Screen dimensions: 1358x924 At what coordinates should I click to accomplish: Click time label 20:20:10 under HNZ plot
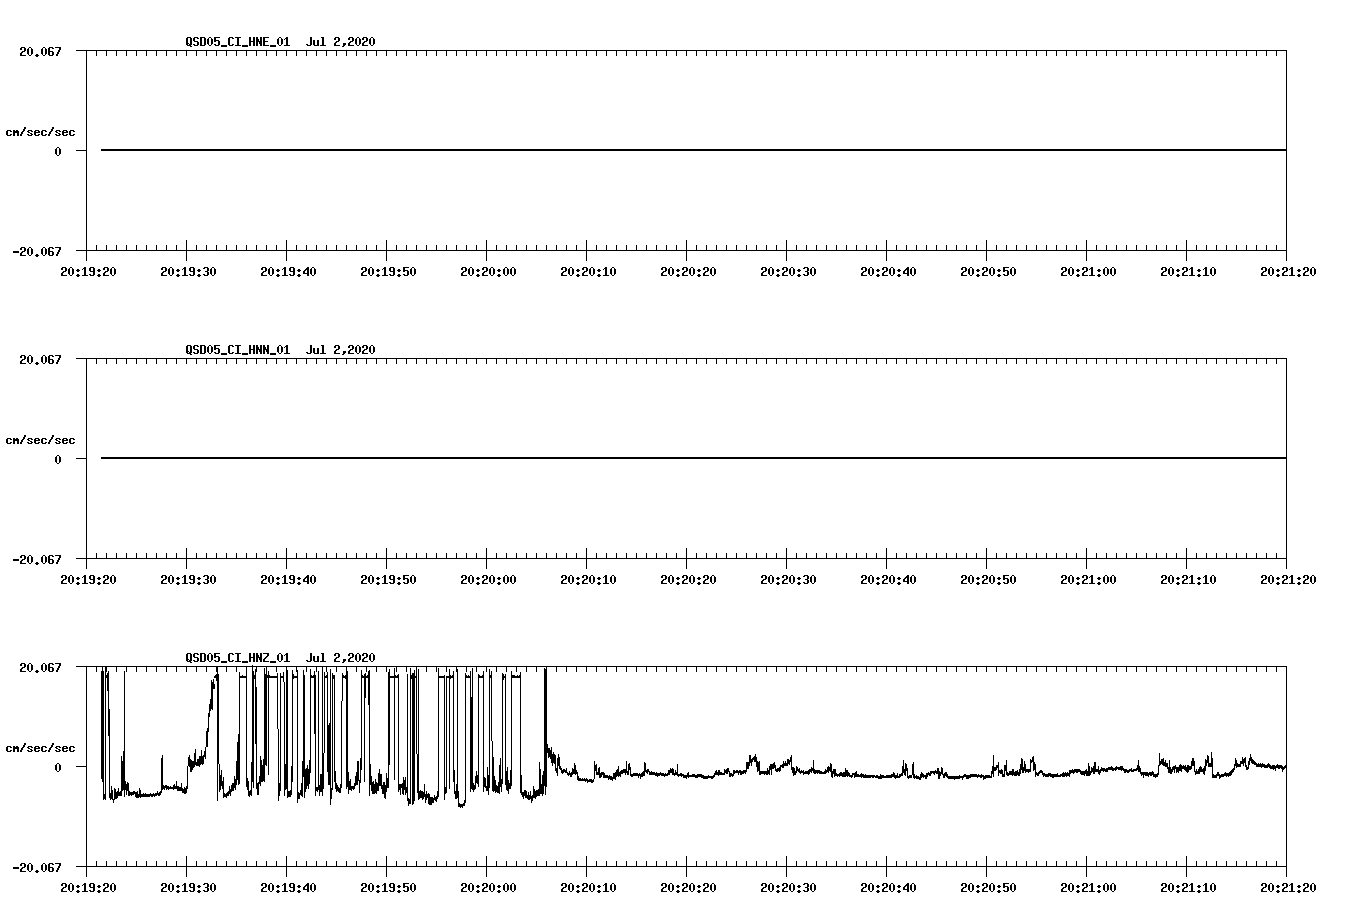point(588,888)
